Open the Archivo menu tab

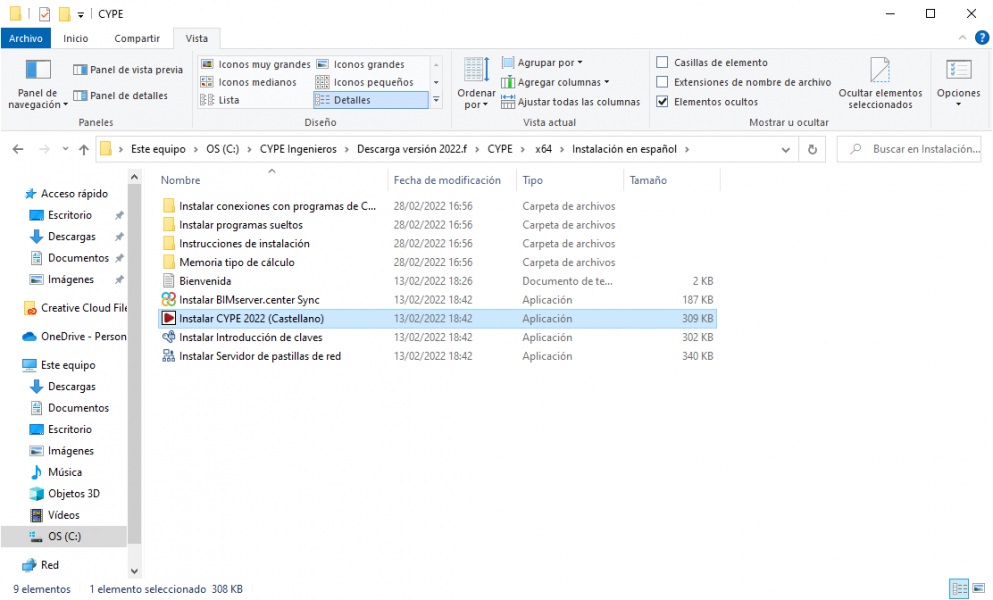[26, 38]
